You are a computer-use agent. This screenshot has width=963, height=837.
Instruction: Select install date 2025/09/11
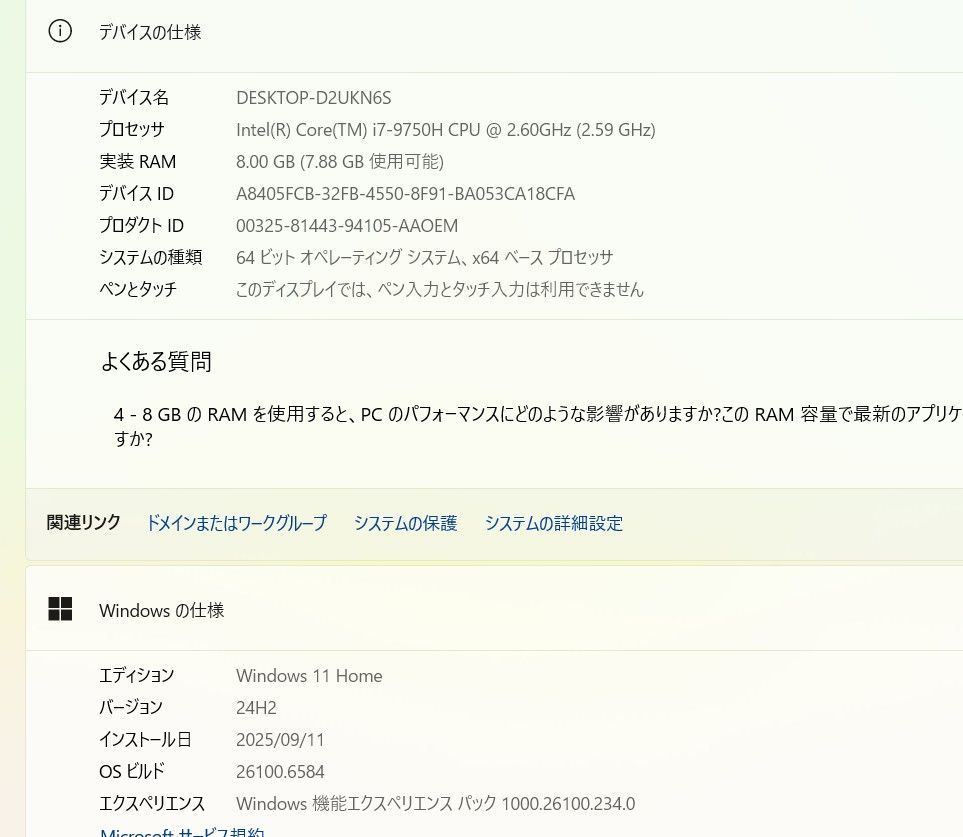(x=280, y=740)
